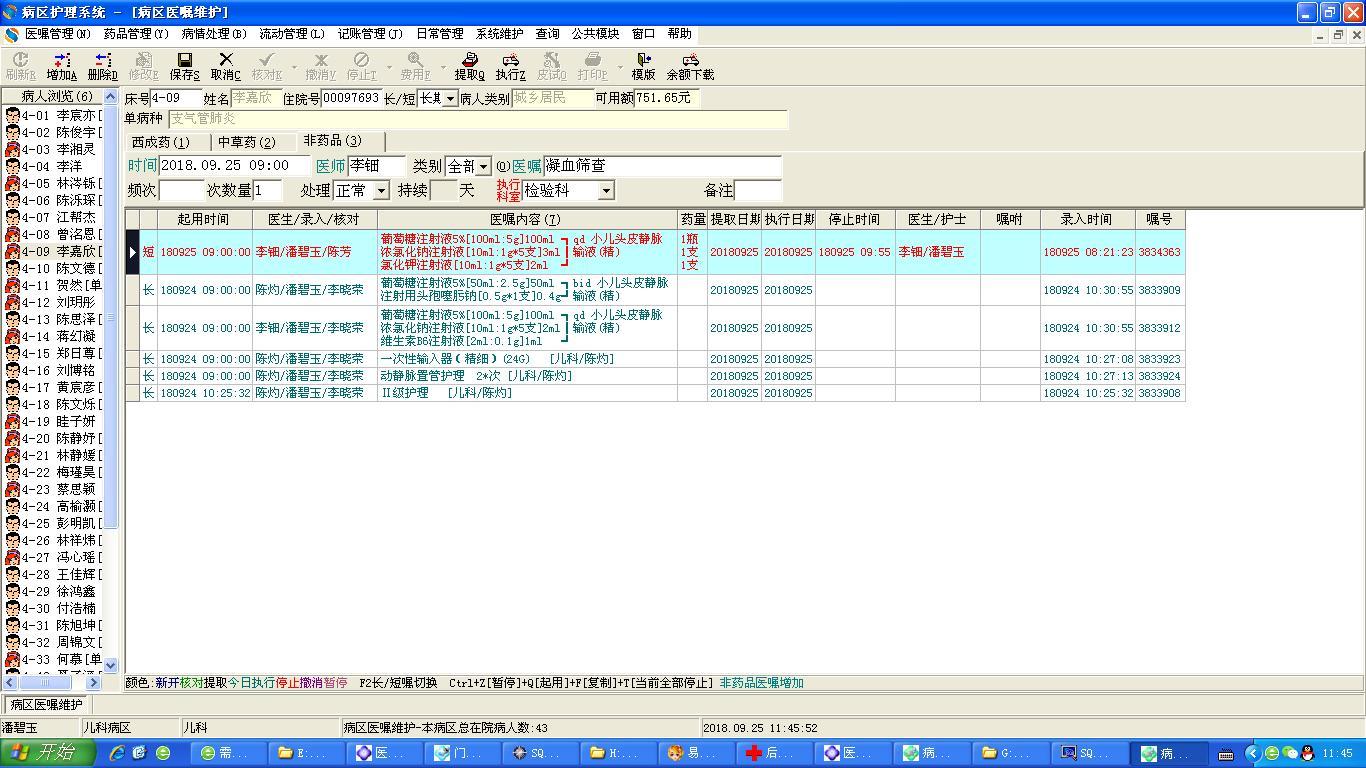The width and height of the screenshot is (1366, 768).
Task: Click the 病区医嘱维护 window tab at bottom
Action: 47,705
